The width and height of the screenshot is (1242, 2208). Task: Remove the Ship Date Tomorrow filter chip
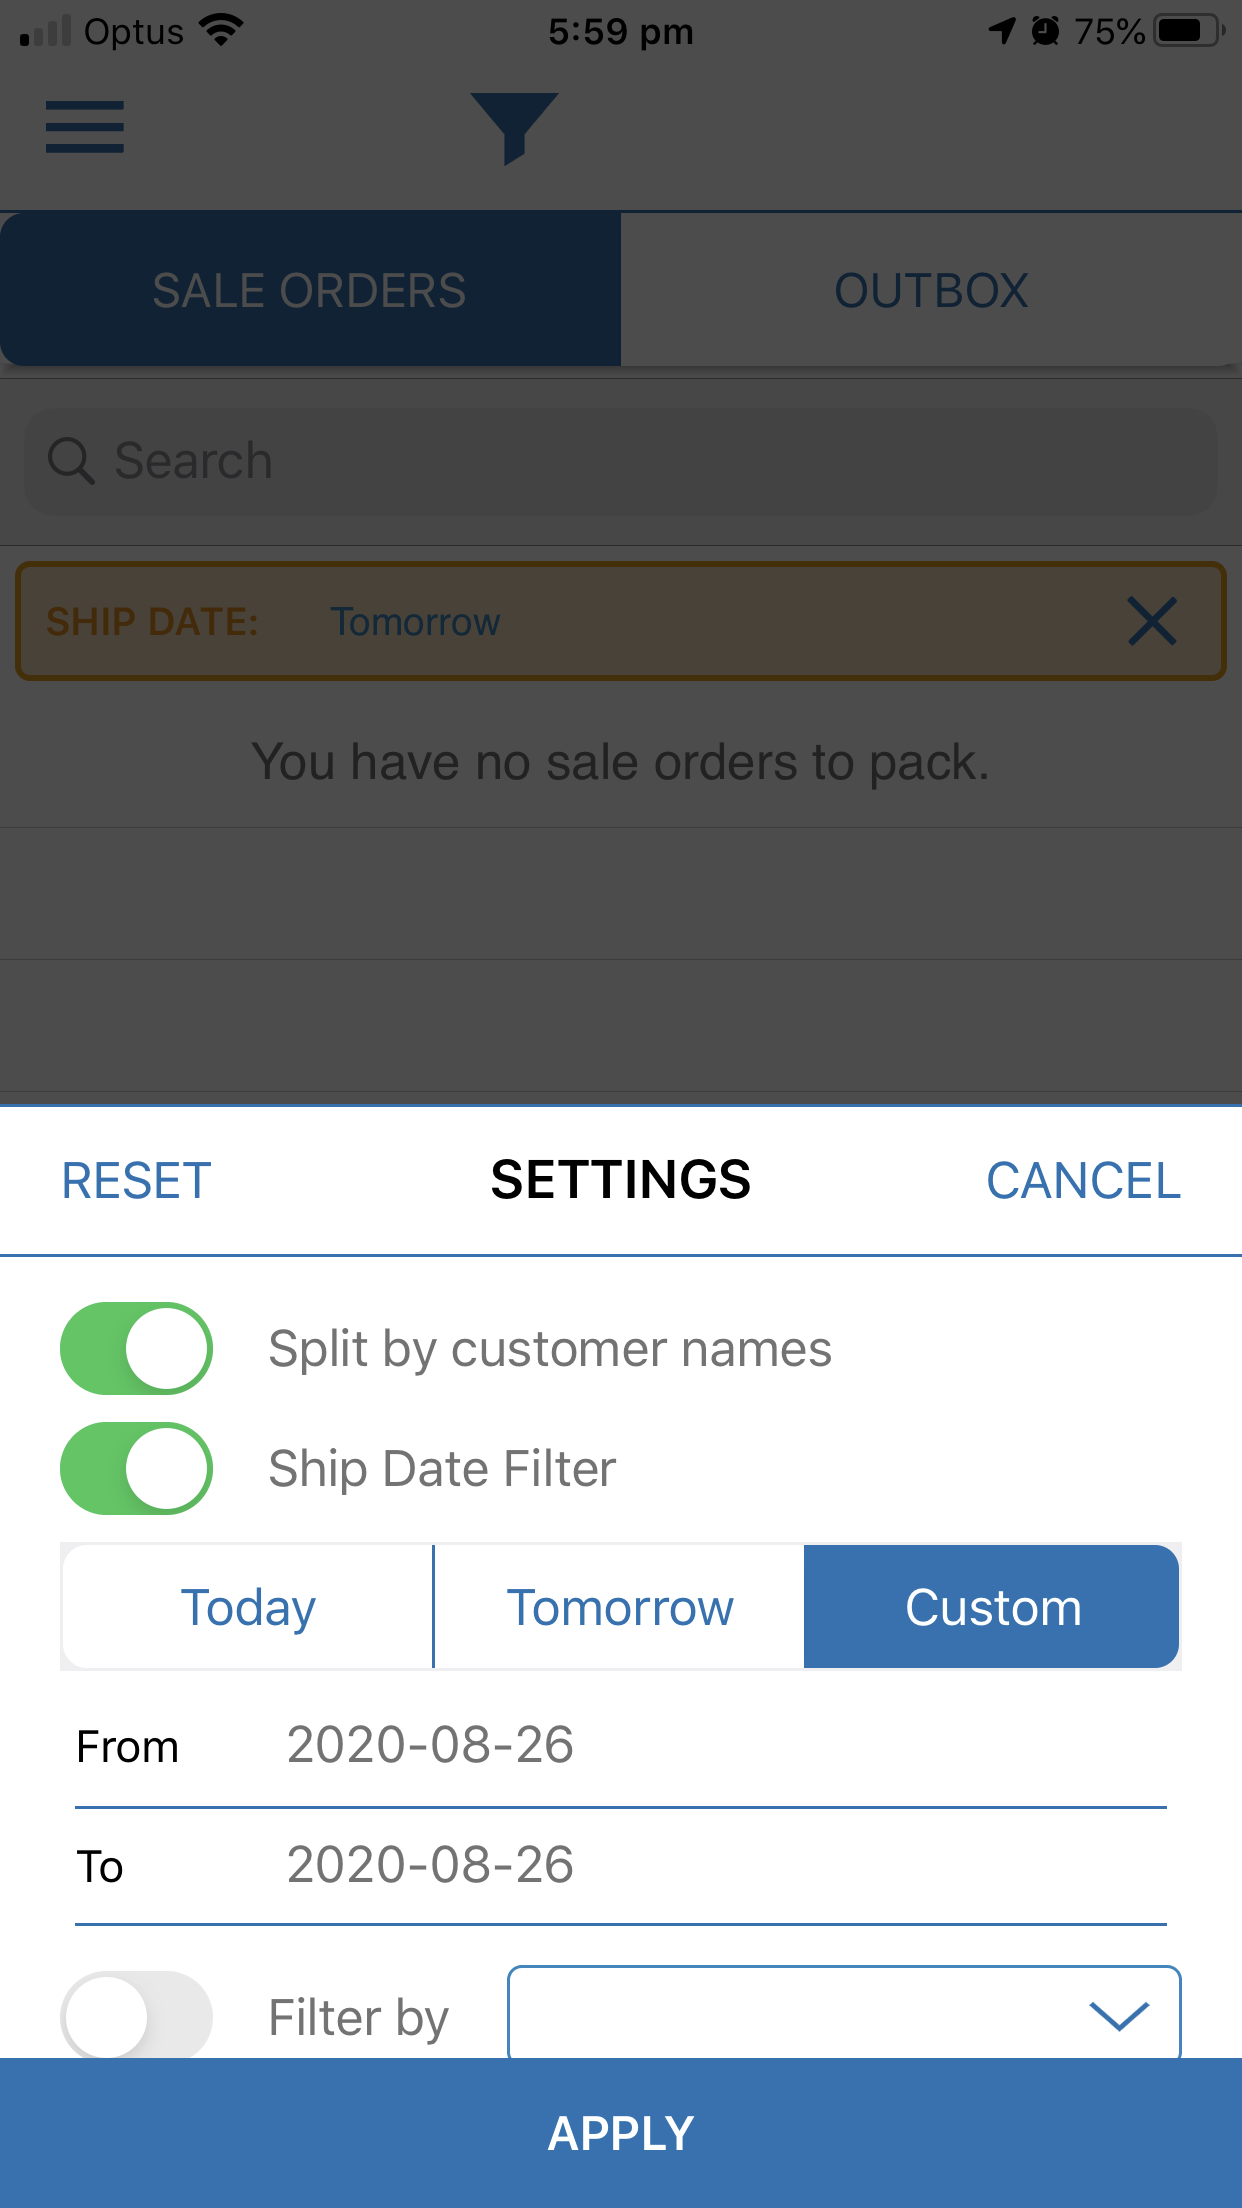coord(1152,621)
